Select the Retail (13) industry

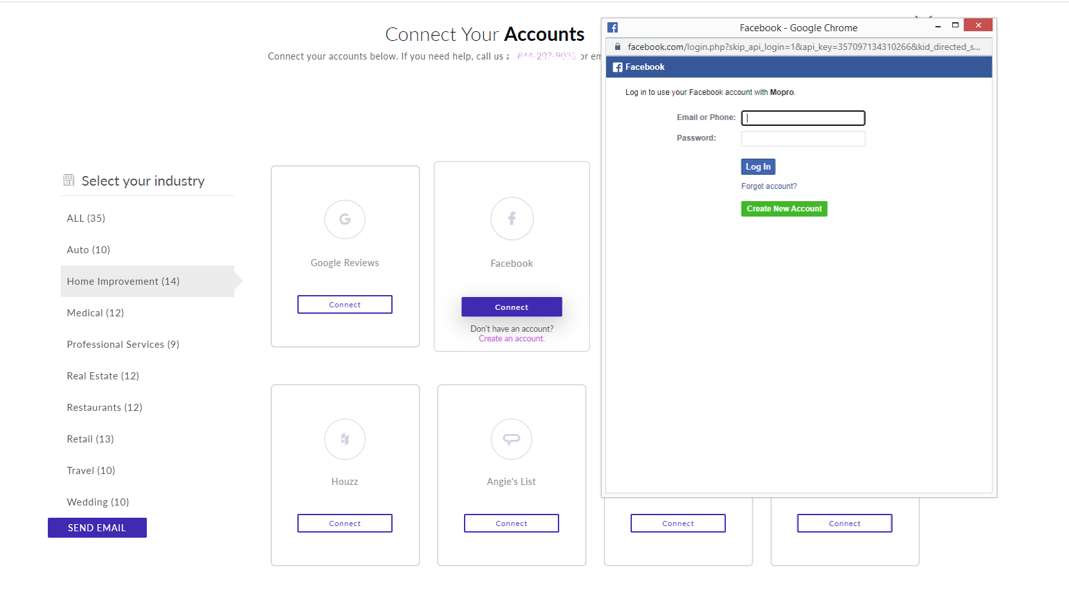click(90, 439)
